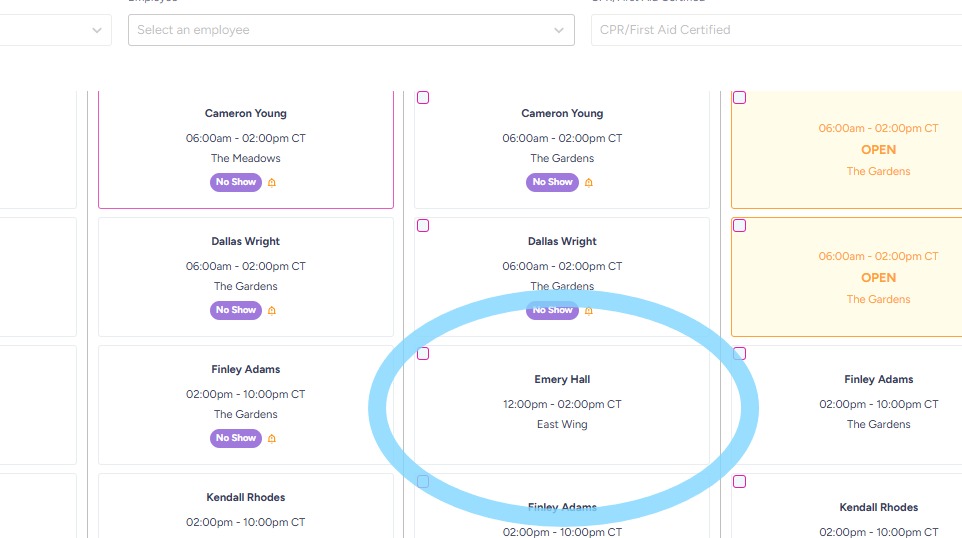Click bell icon on Cameron Young Gardens shift

tap(588, 183)
